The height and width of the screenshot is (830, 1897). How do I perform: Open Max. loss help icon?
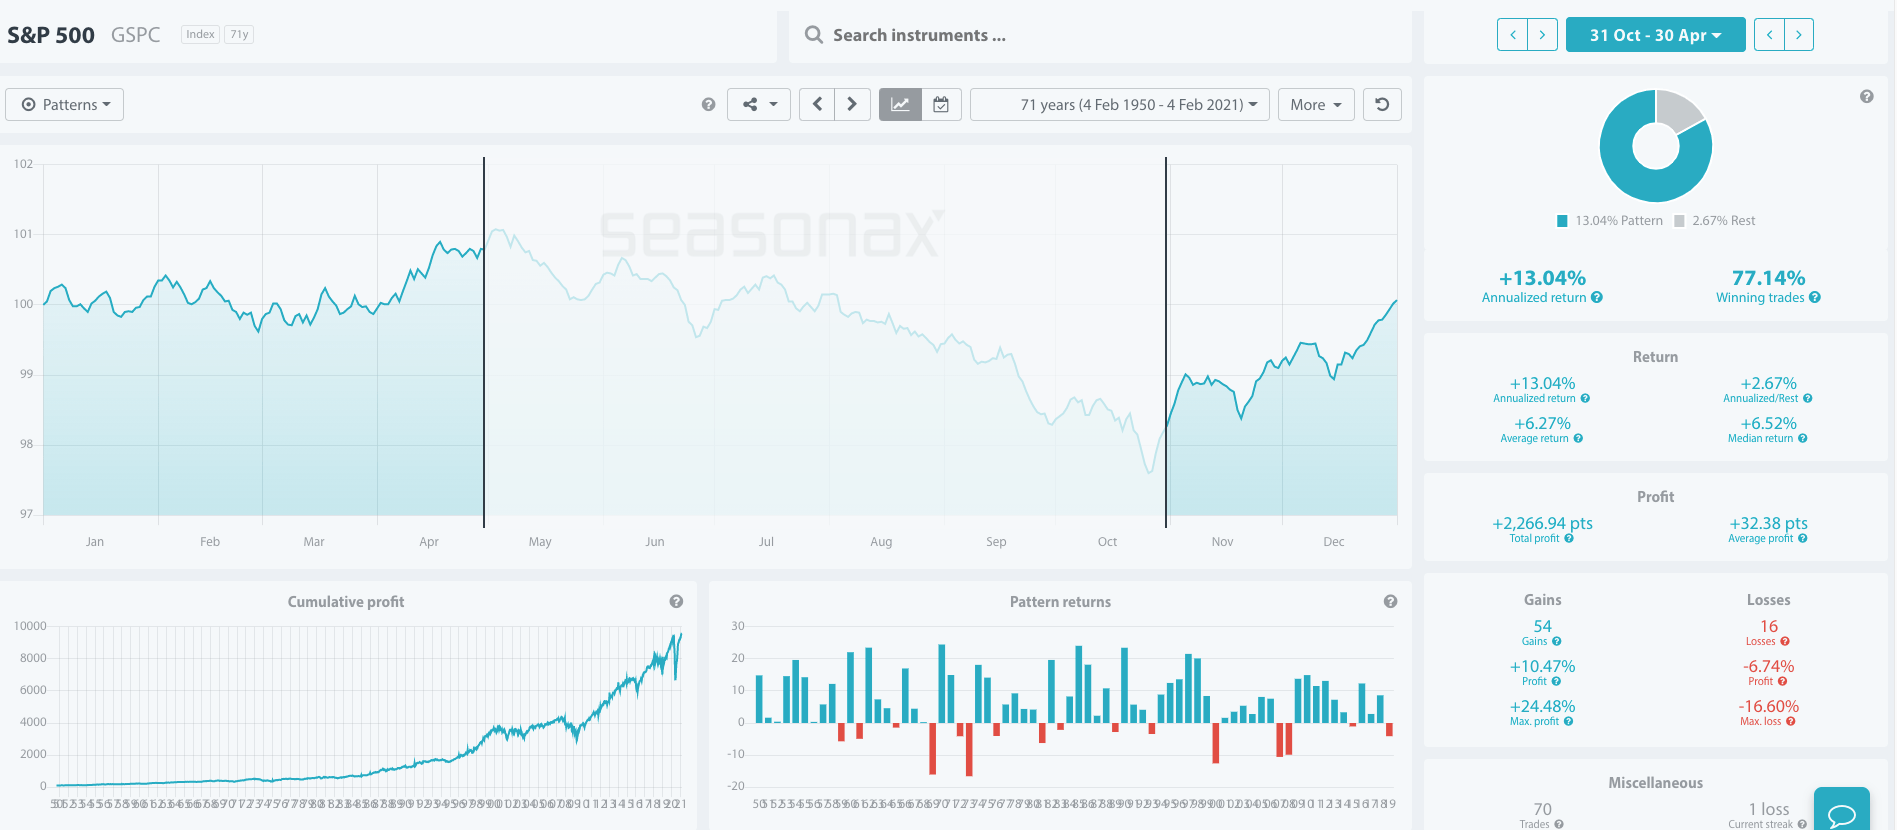[1791, 722]
